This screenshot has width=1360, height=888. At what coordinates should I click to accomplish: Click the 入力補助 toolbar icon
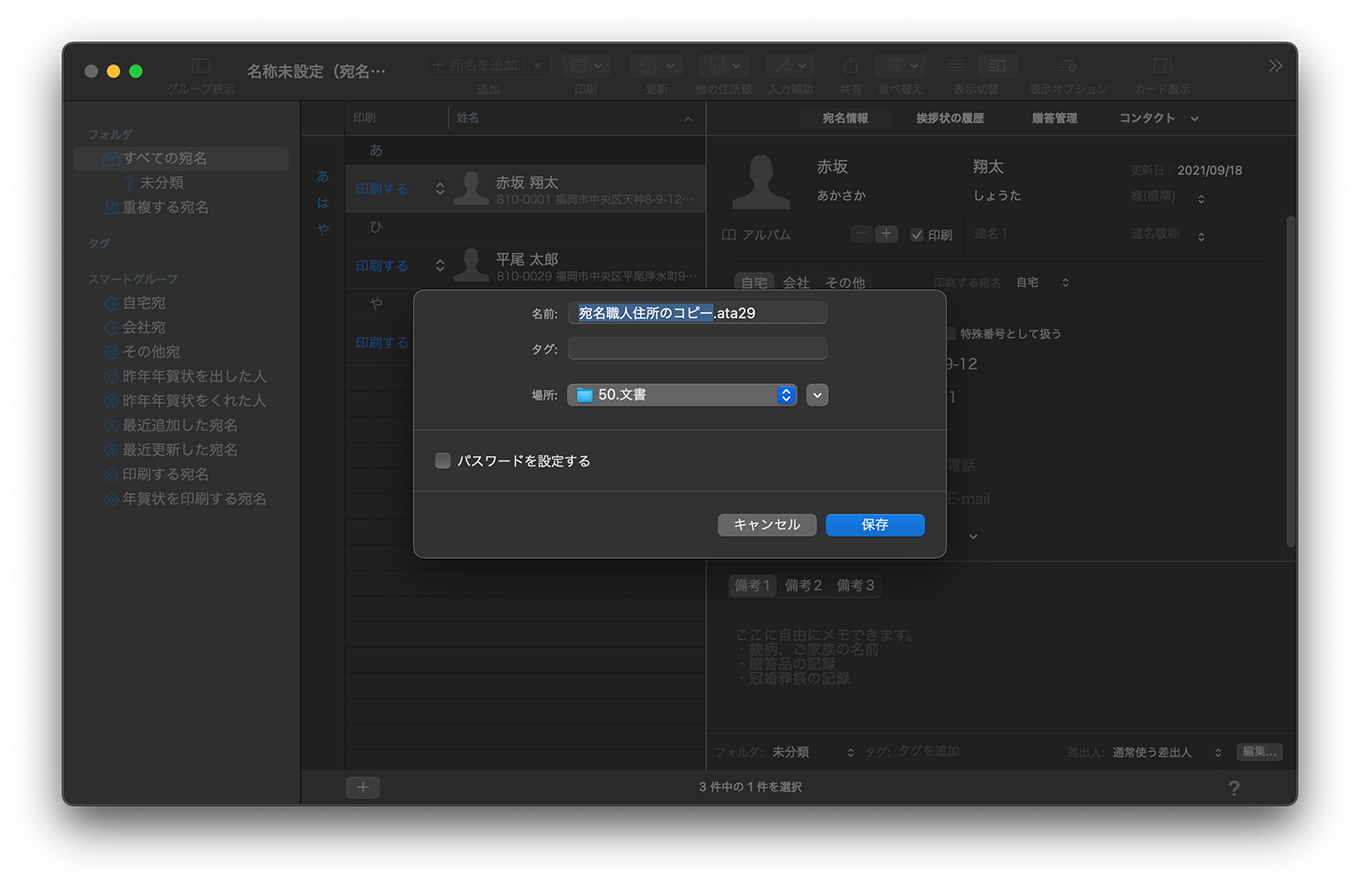tap(790, 65)
